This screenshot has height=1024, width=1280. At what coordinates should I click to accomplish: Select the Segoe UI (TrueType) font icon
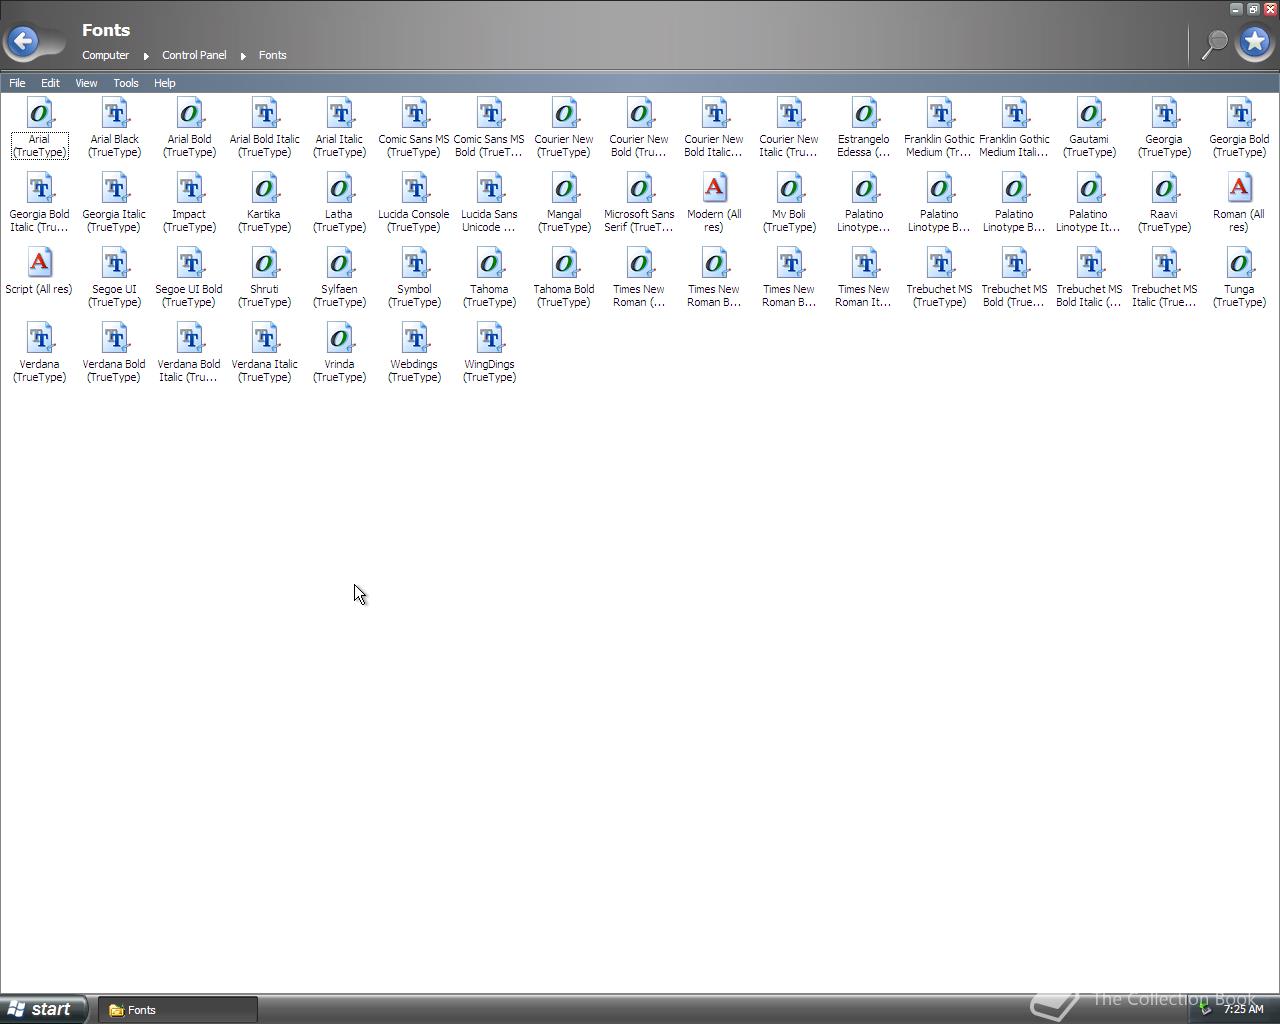pos(115,263)
